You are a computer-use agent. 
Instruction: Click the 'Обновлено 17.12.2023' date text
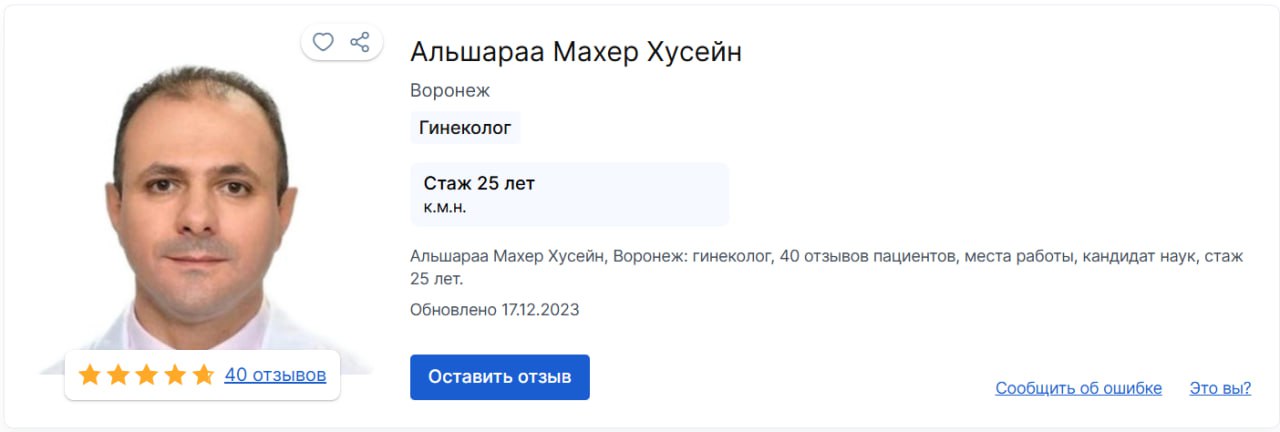(x=494, y=309)
